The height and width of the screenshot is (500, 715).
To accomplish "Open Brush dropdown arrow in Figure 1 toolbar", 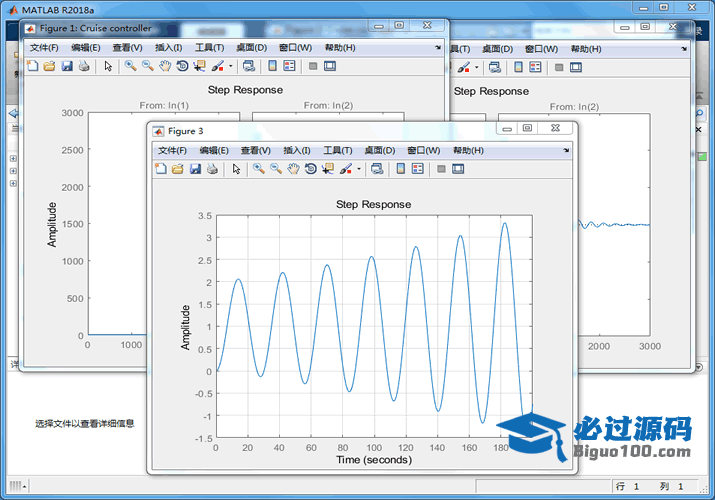I will pos(231,66).
